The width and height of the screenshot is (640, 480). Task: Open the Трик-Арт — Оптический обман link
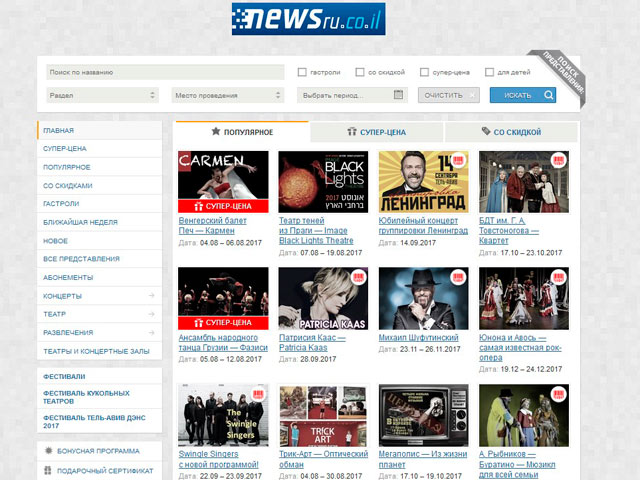pos(324,459)
